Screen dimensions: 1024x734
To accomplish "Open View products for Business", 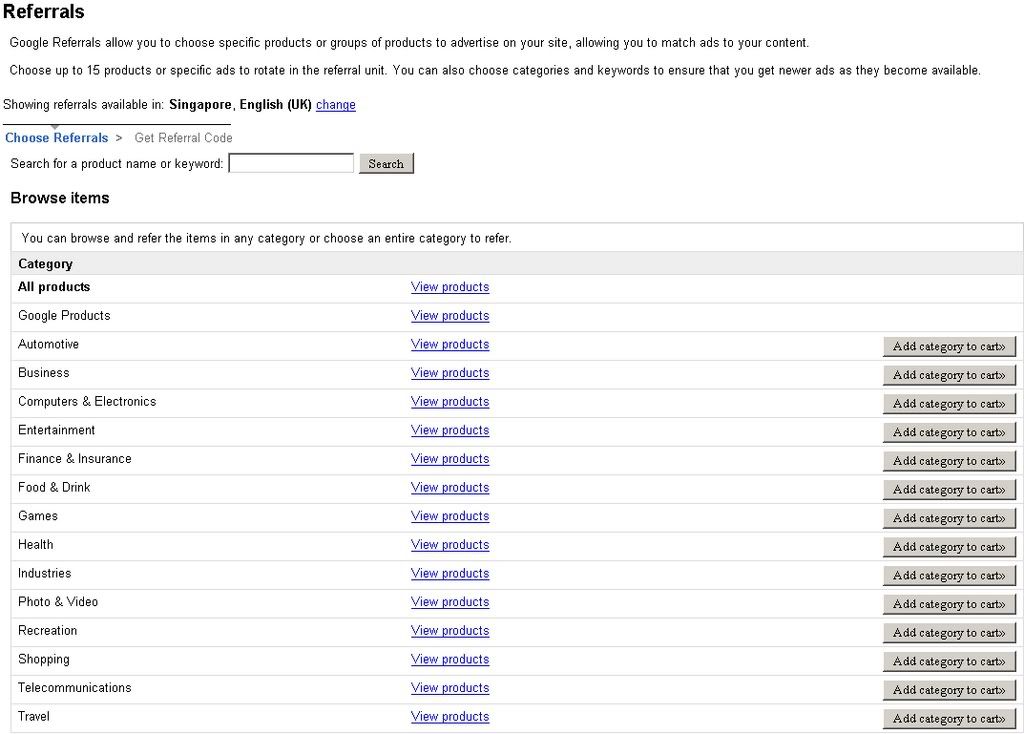I will click(x=450, y=373).
